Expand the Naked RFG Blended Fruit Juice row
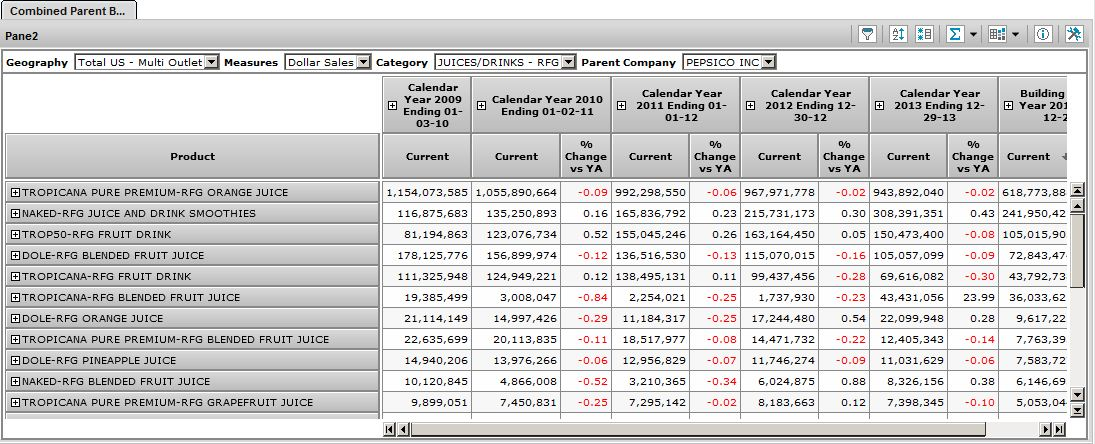This screenshot has height=444, width=1095. point(15,381)
